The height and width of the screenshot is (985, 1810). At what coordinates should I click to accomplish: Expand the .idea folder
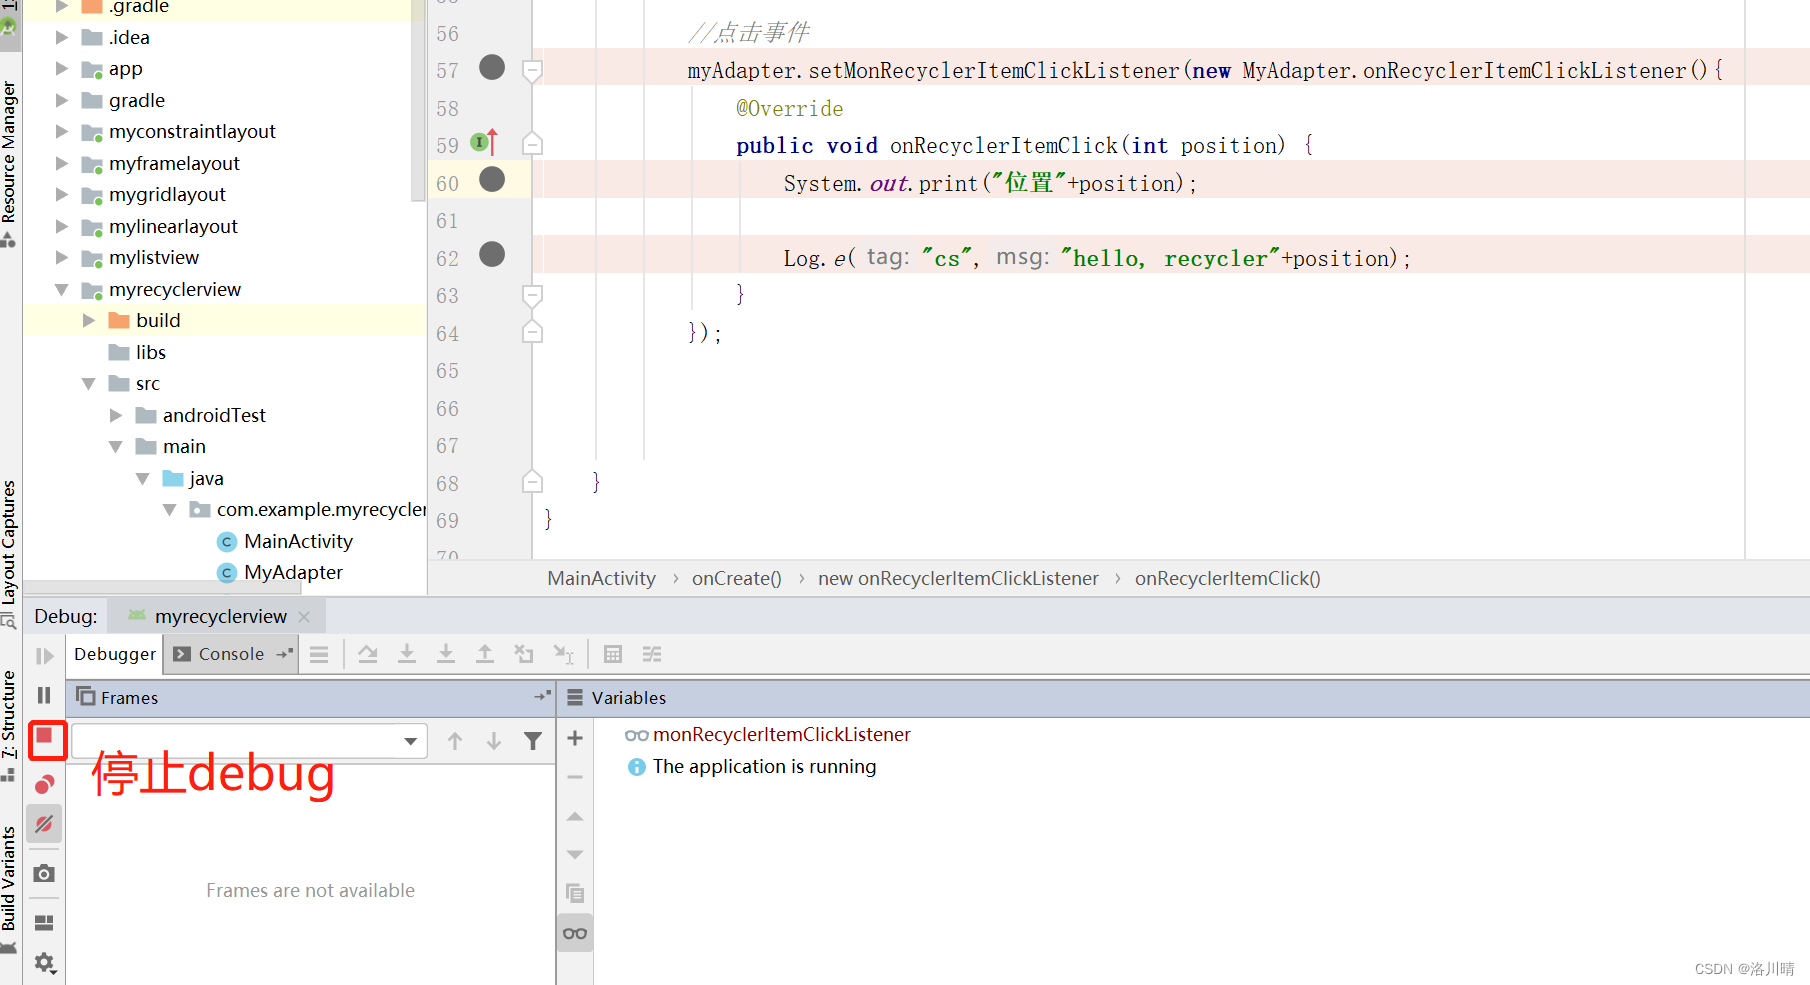(x=62, y=37)
